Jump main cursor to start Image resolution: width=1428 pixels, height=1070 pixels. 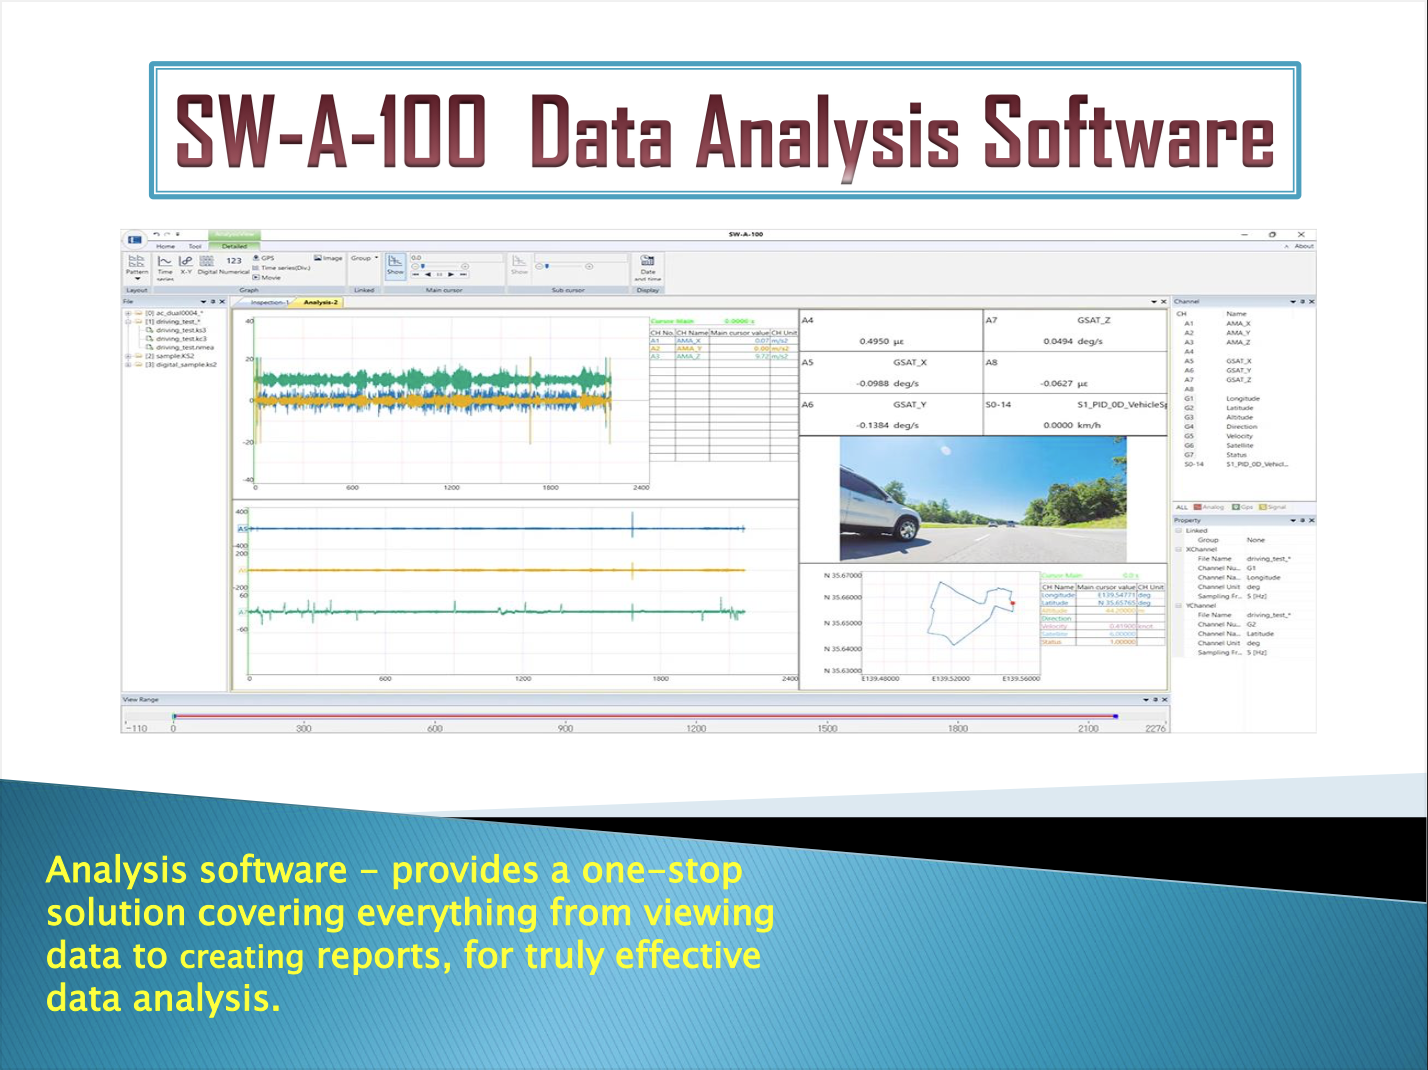(x=416, y=274)
